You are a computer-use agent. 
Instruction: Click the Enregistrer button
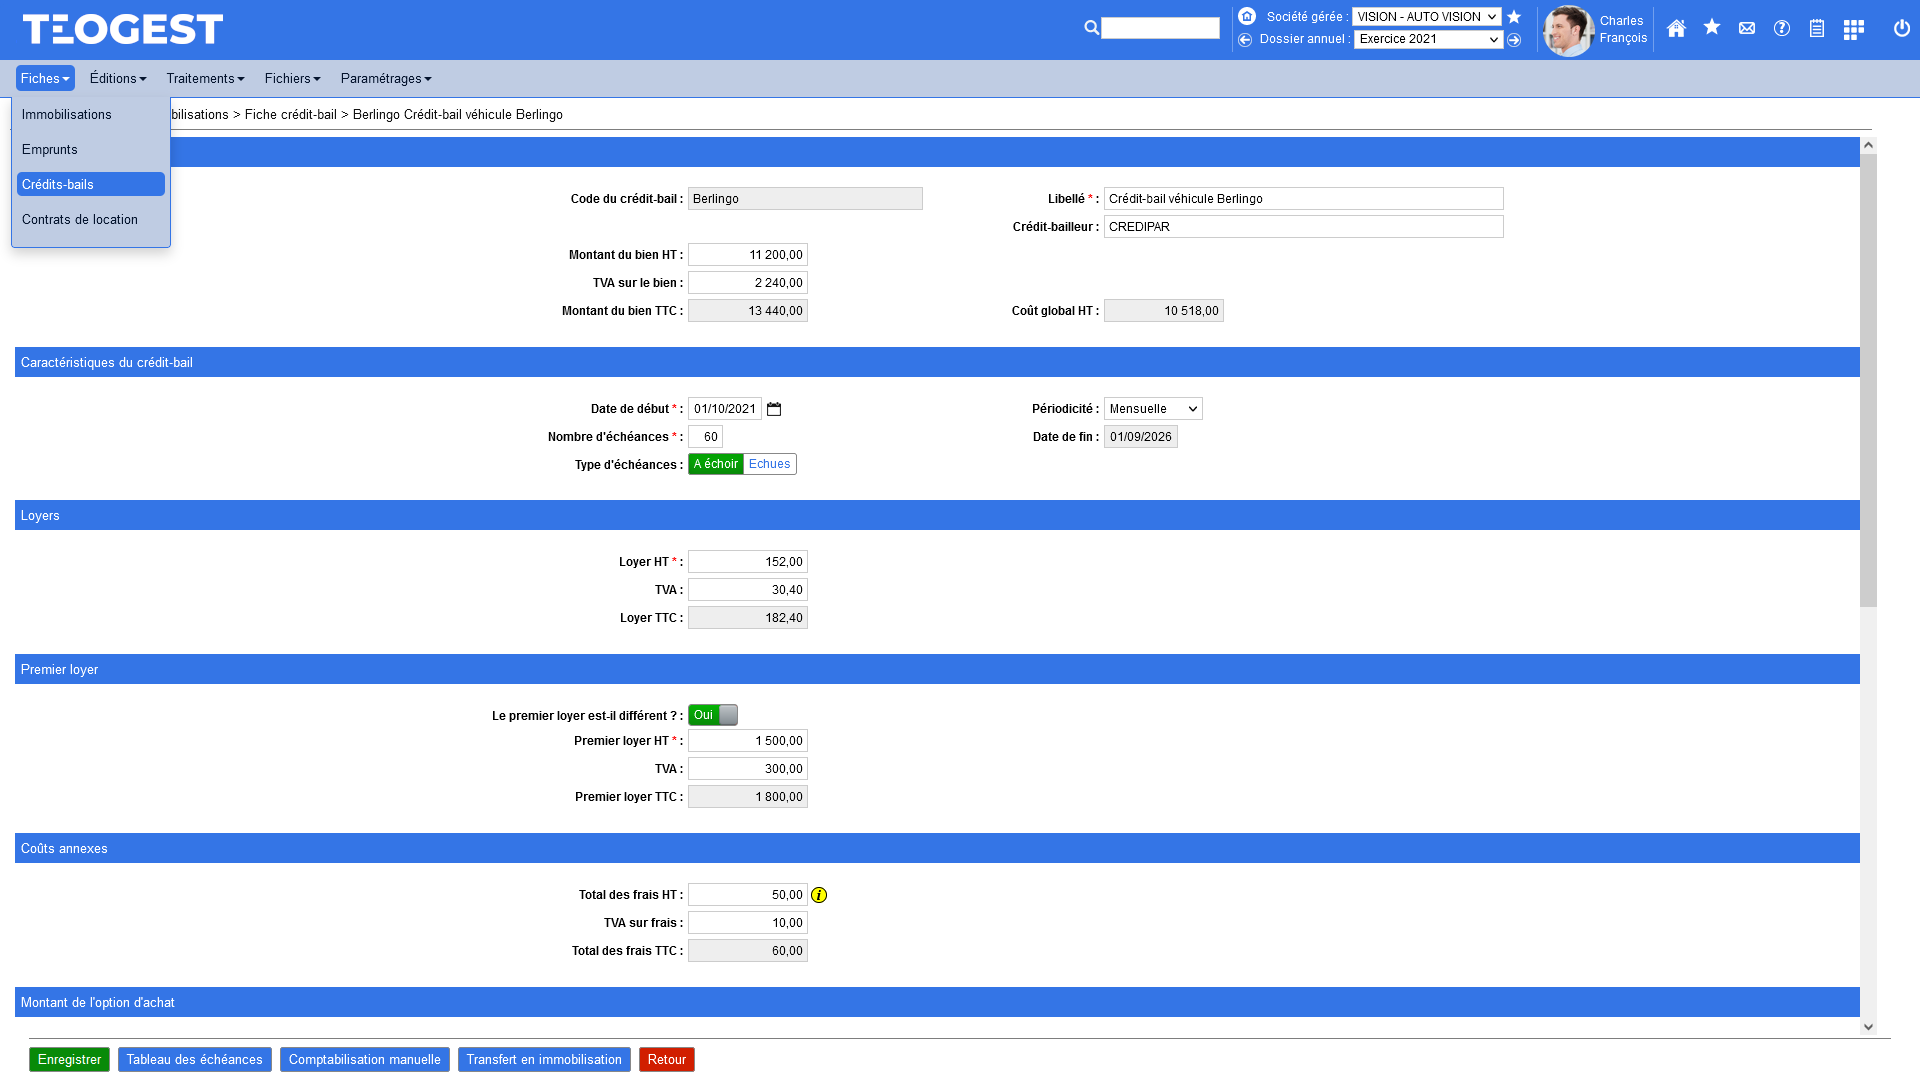point(69,1060)
